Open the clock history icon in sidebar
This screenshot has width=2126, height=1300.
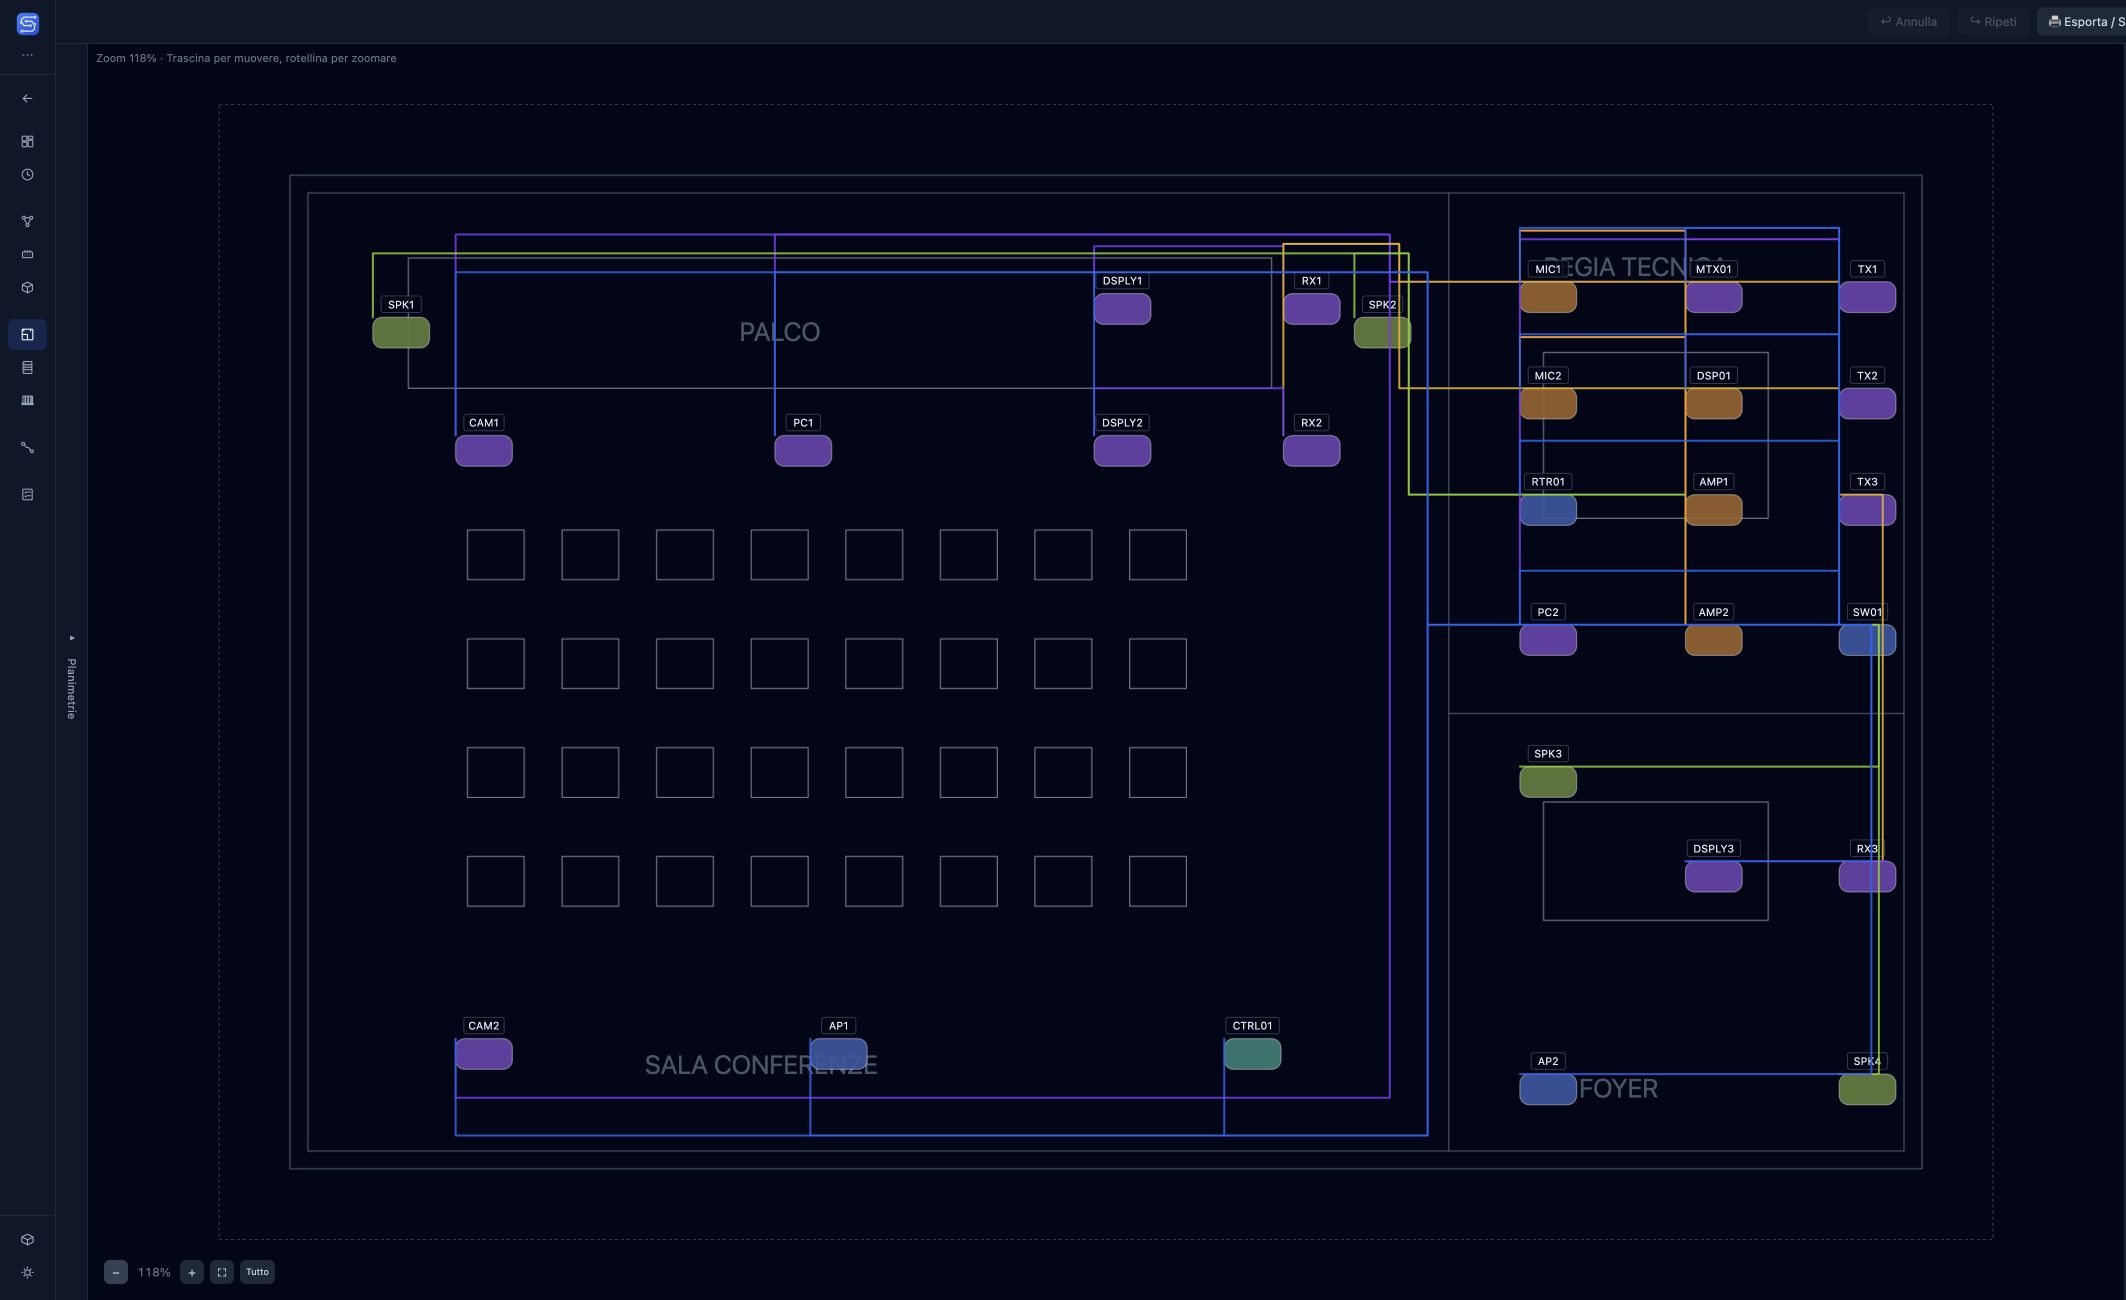[27, 174]
